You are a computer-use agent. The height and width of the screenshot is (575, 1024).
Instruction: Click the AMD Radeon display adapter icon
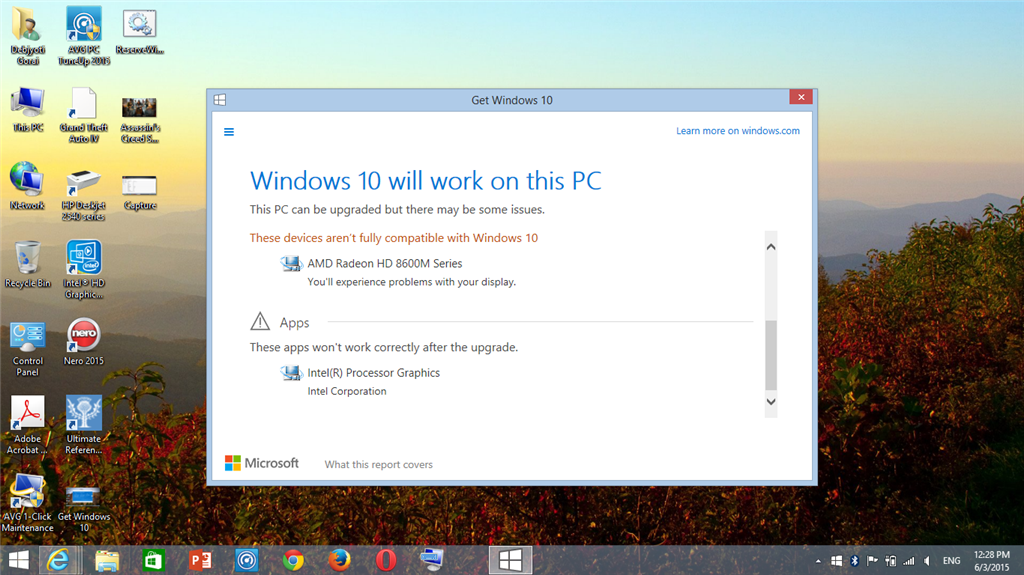[x=291, y=263]
